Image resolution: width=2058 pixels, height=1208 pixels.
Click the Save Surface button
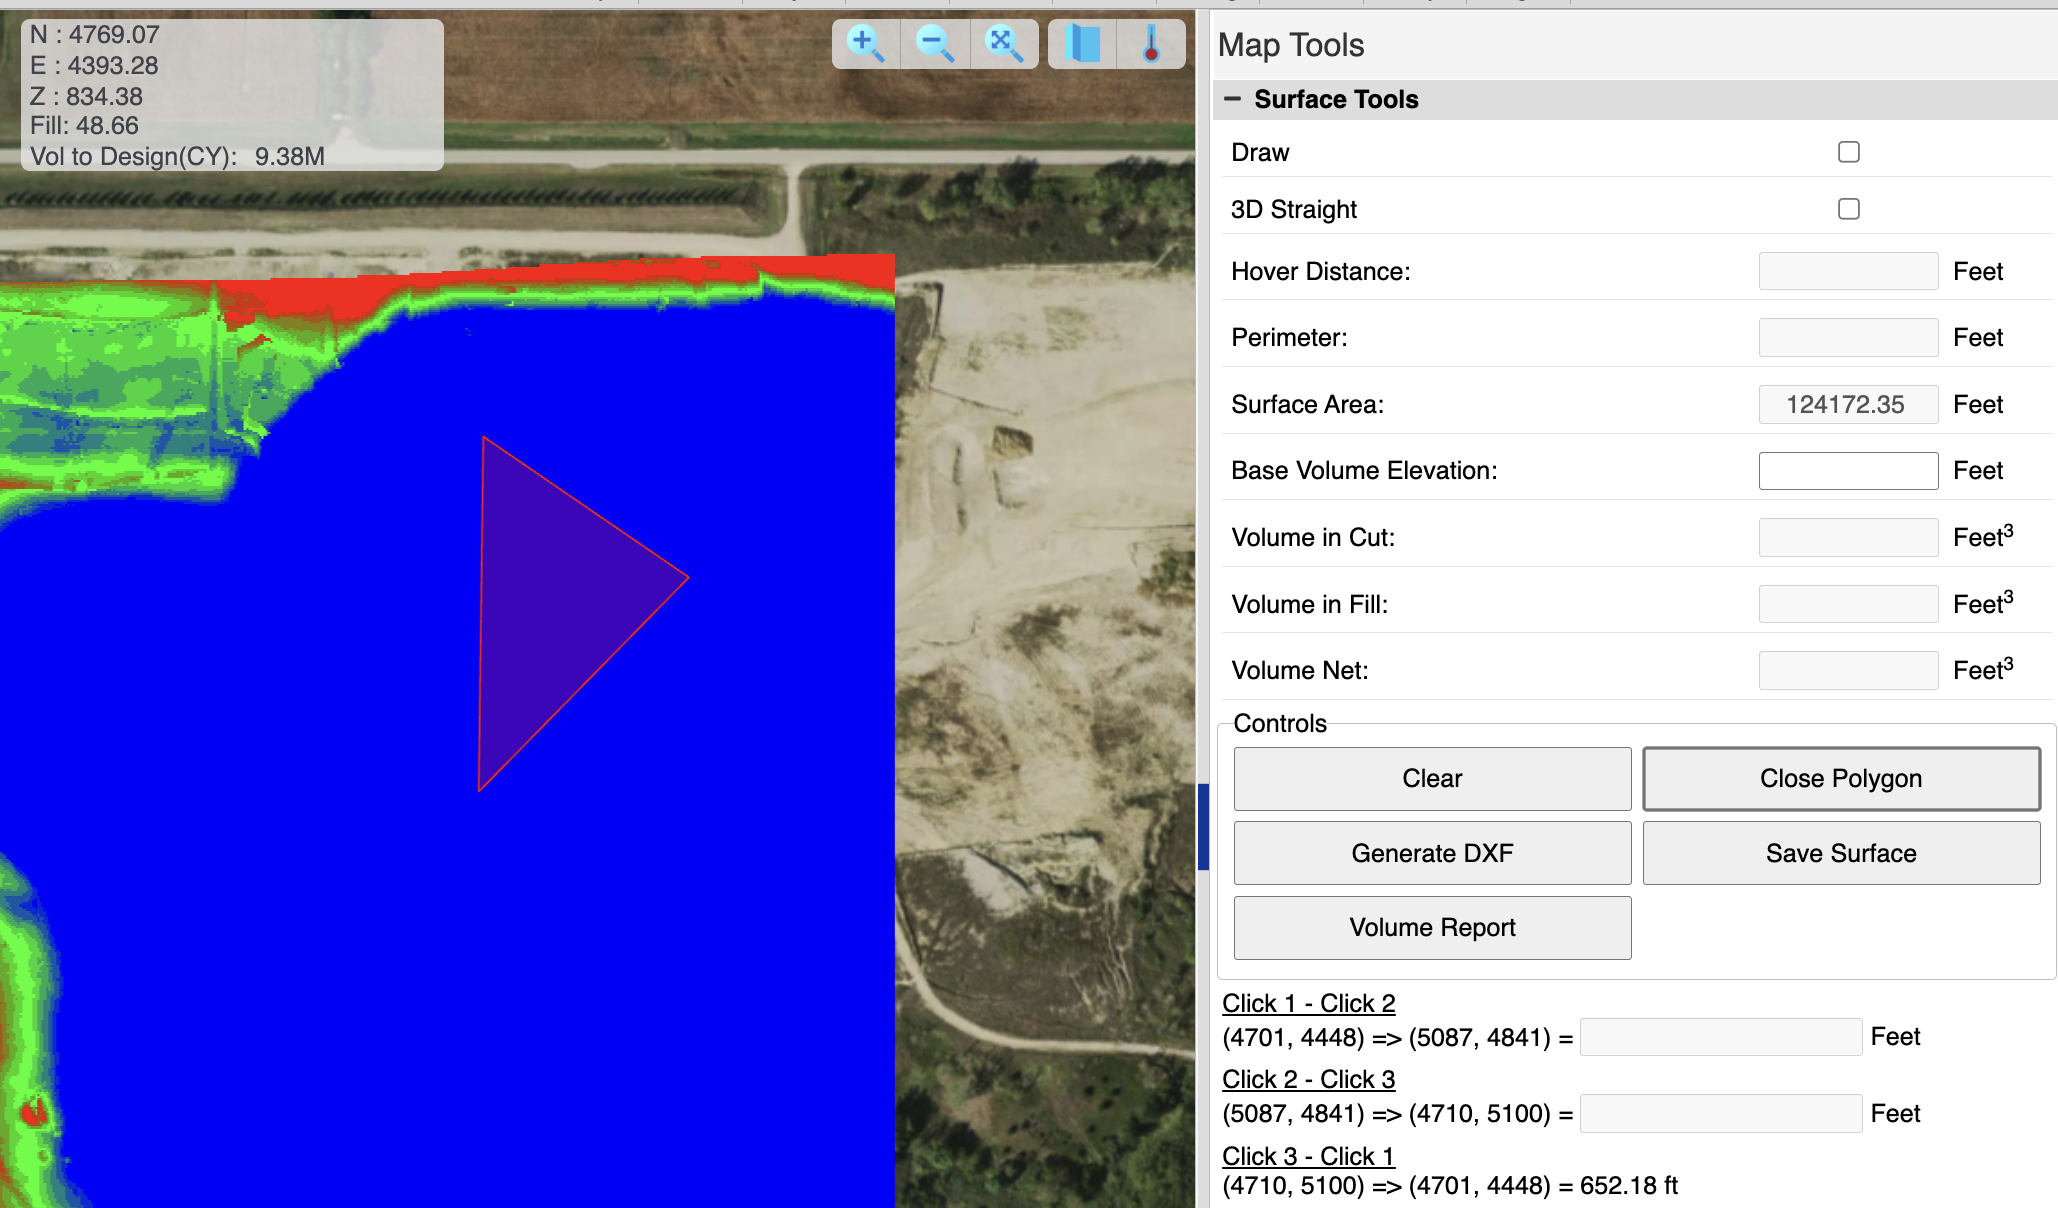point(1841,853)
